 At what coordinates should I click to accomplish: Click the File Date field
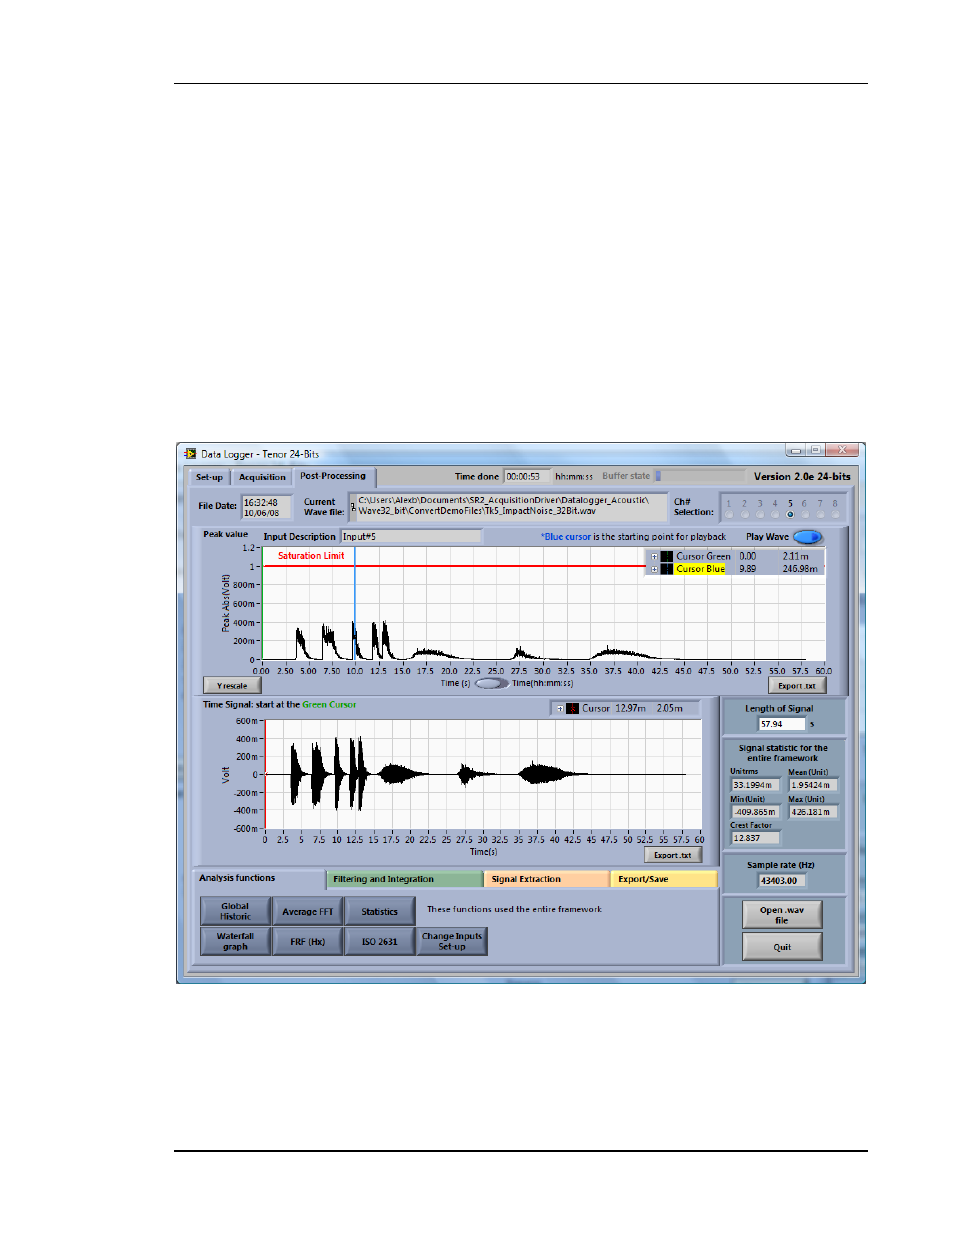(267, 507)
